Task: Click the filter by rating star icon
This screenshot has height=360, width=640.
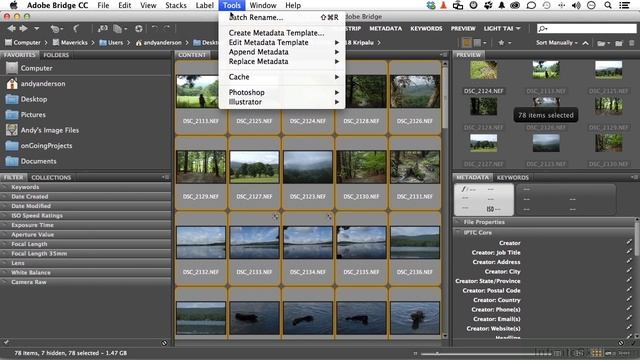Action: coord(501,42)
